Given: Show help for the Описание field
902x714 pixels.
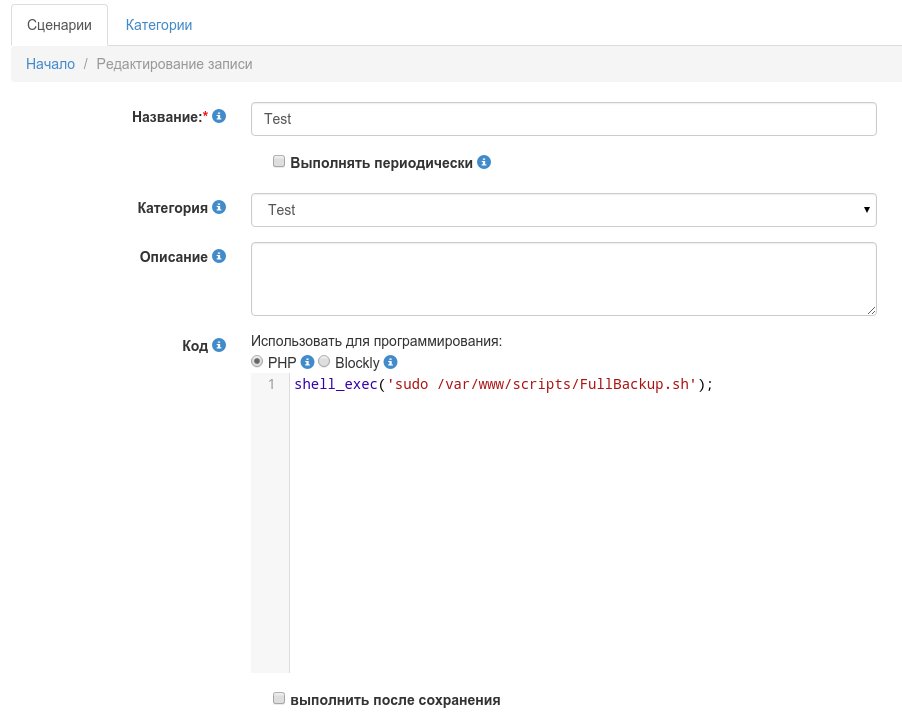Looking at the screenshot, I should [x=219, y=256].
